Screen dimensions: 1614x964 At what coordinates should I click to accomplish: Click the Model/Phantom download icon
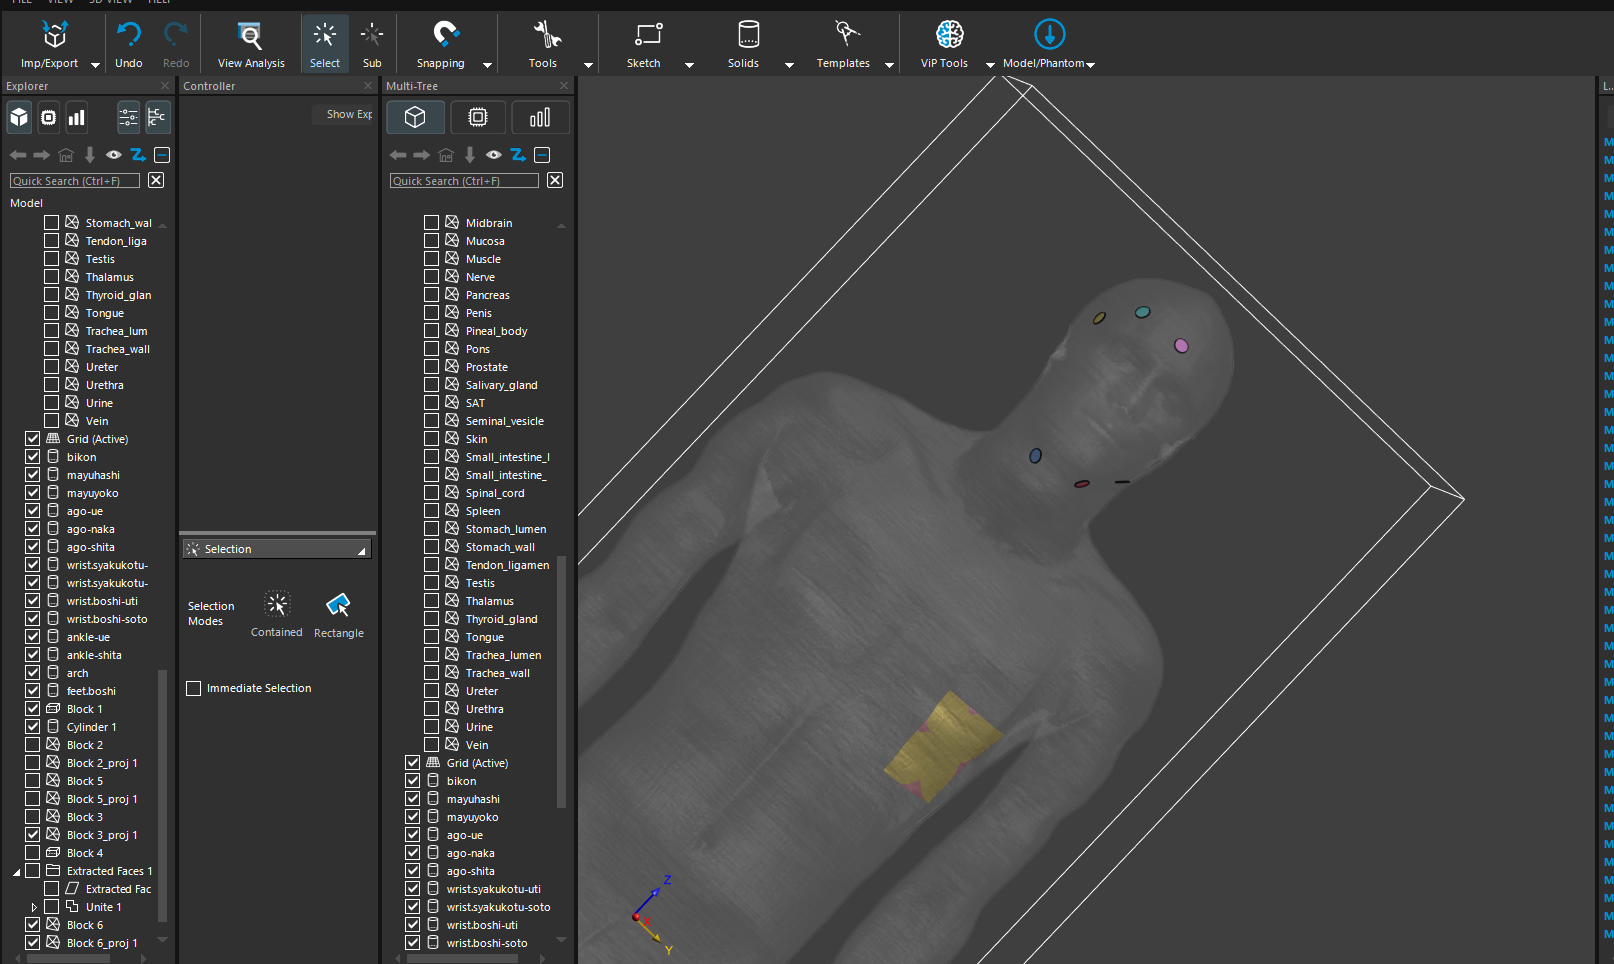[1049, 35]
